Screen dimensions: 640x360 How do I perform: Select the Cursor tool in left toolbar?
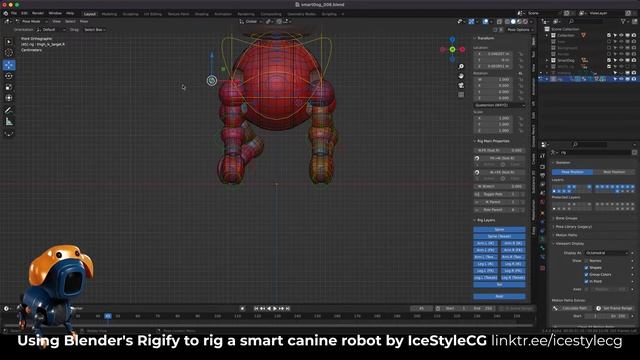click(x=9, y=53)
